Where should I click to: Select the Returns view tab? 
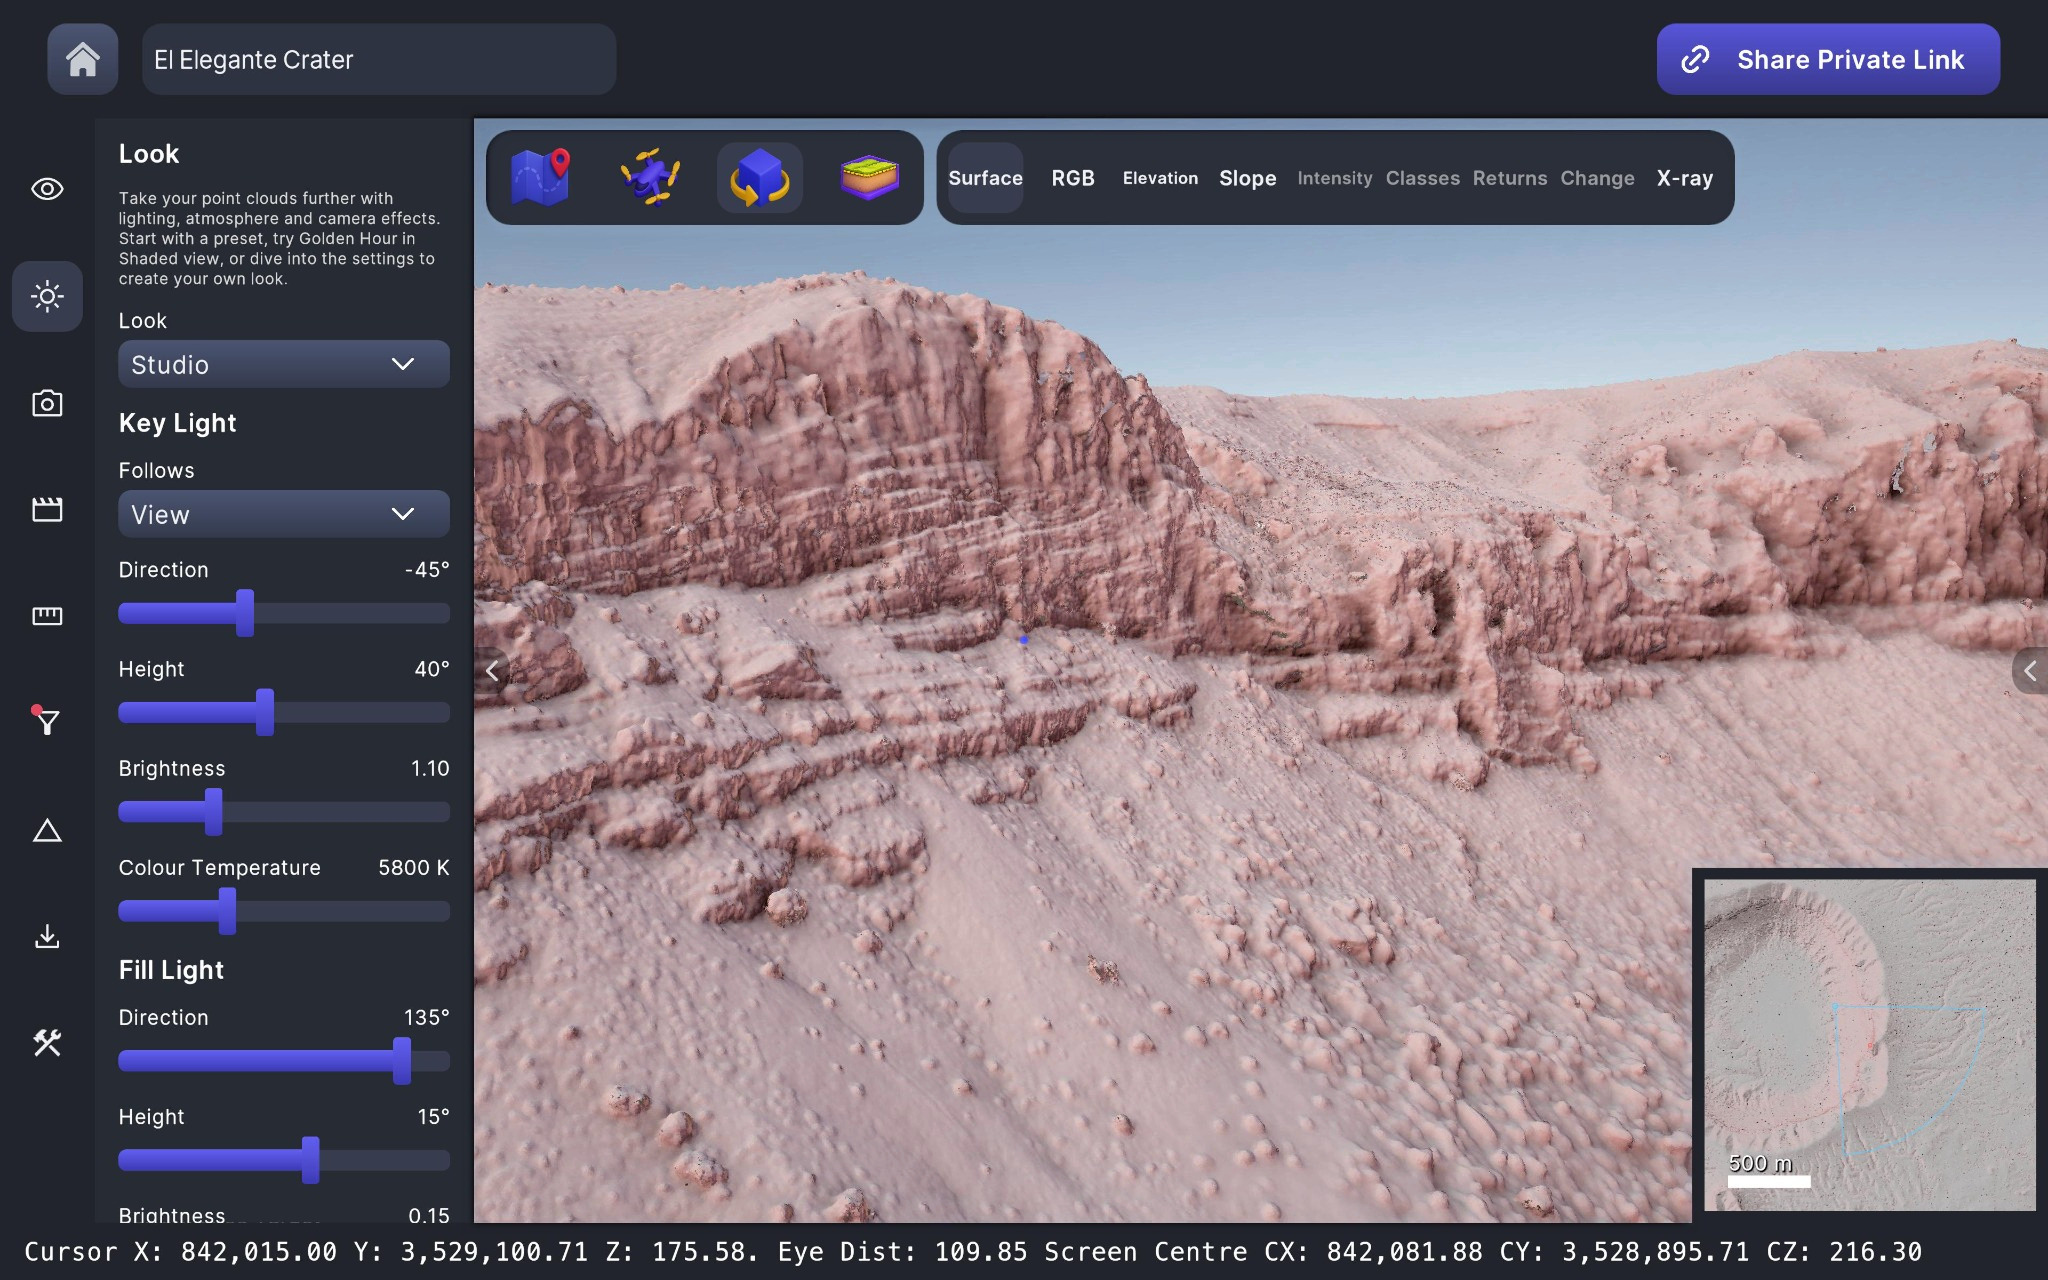pyautogui.click(x=1509, y=178)
